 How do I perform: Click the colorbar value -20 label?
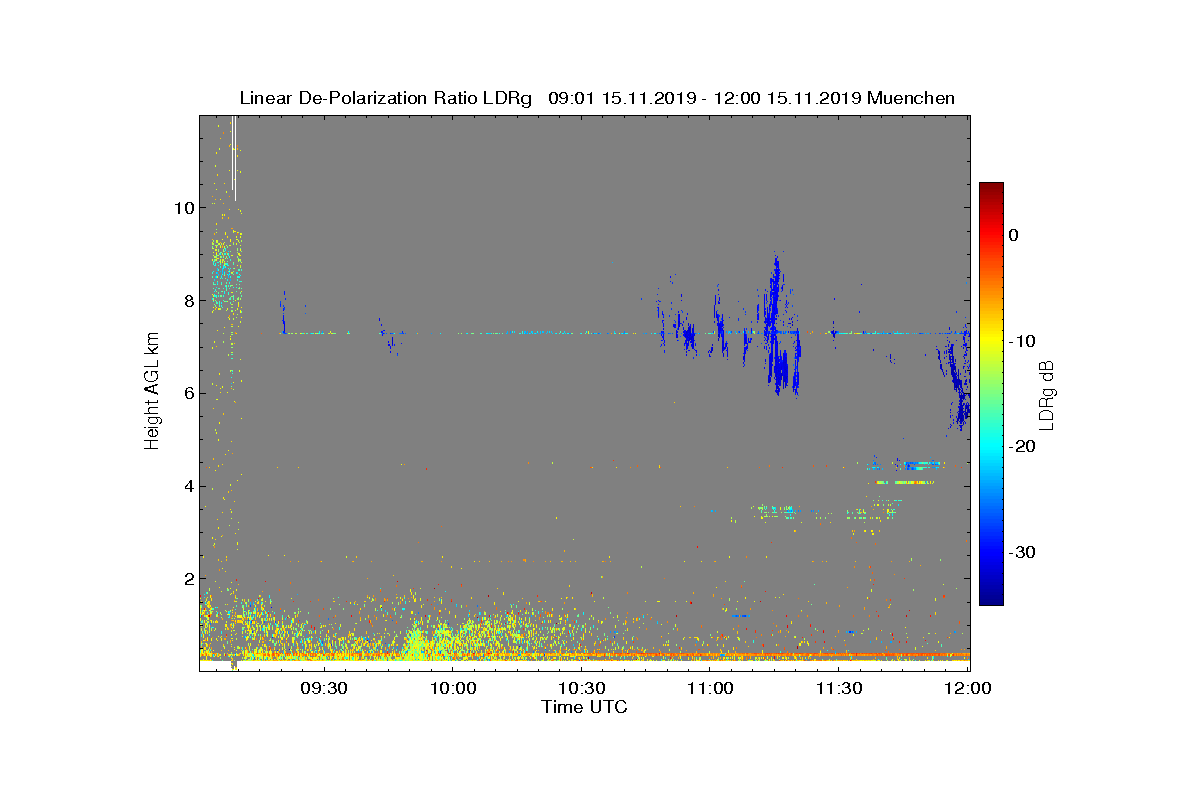pyautogui.click(x=1022, y=446)
